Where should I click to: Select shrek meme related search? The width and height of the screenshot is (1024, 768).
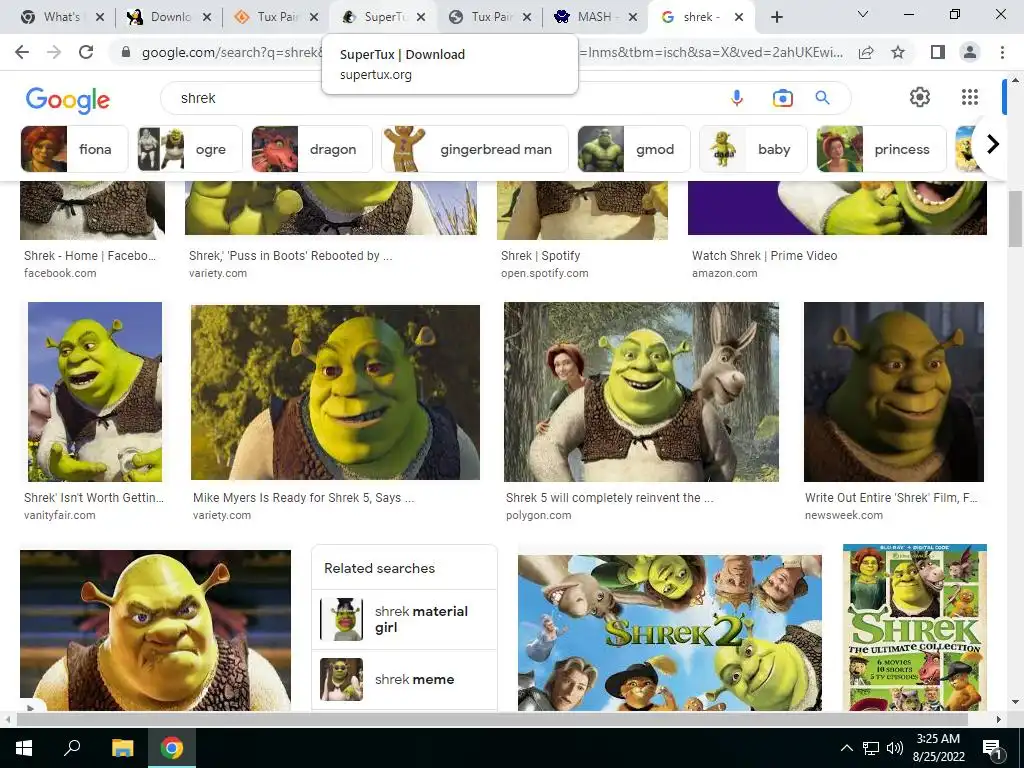404,679
